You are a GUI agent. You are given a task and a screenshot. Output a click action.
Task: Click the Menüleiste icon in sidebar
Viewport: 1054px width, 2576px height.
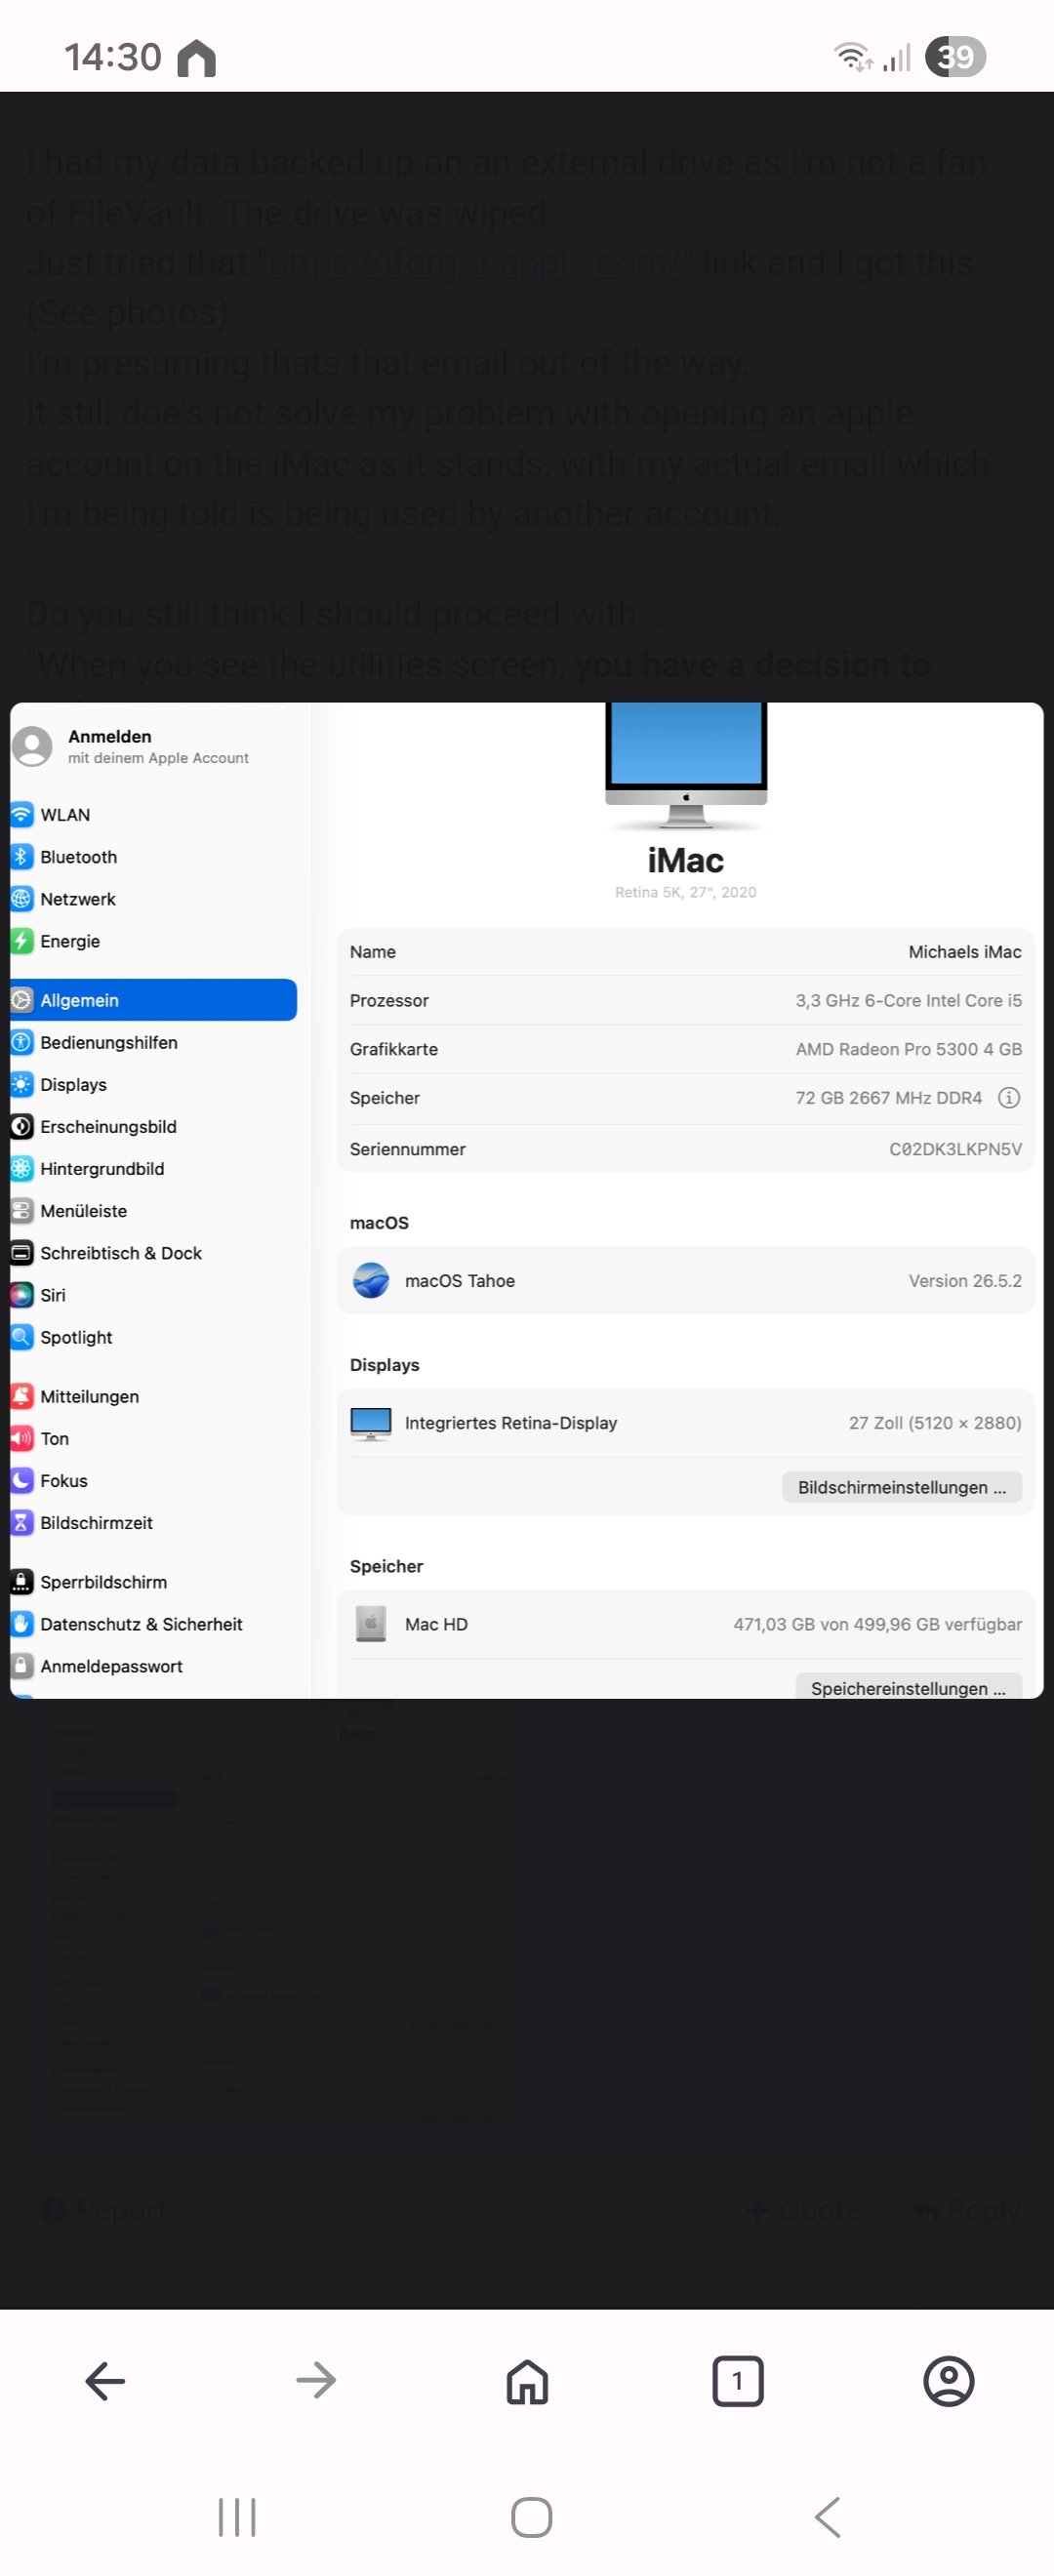pos(21,1210)
